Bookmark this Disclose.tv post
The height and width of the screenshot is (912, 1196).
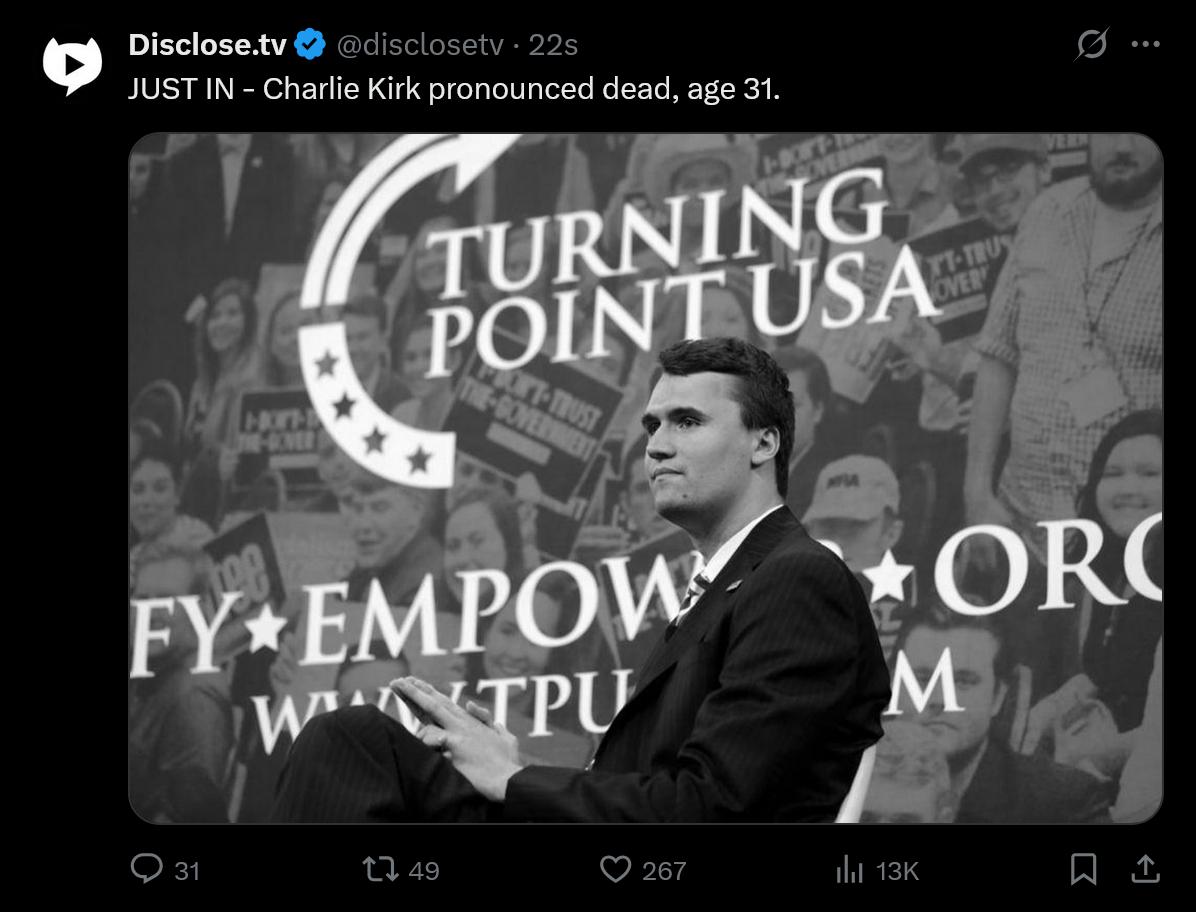point(1083,868)
